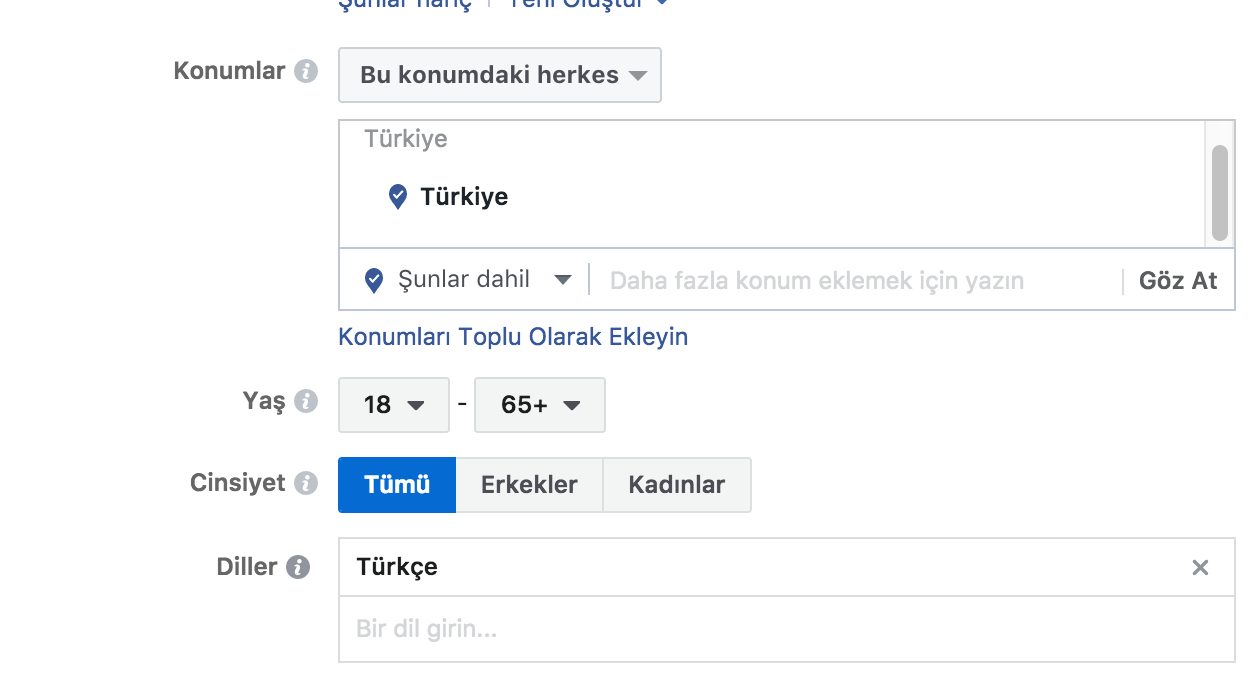Focus the Bir dil girin language field
The image size is (1250, 698).
coord(787,629)
